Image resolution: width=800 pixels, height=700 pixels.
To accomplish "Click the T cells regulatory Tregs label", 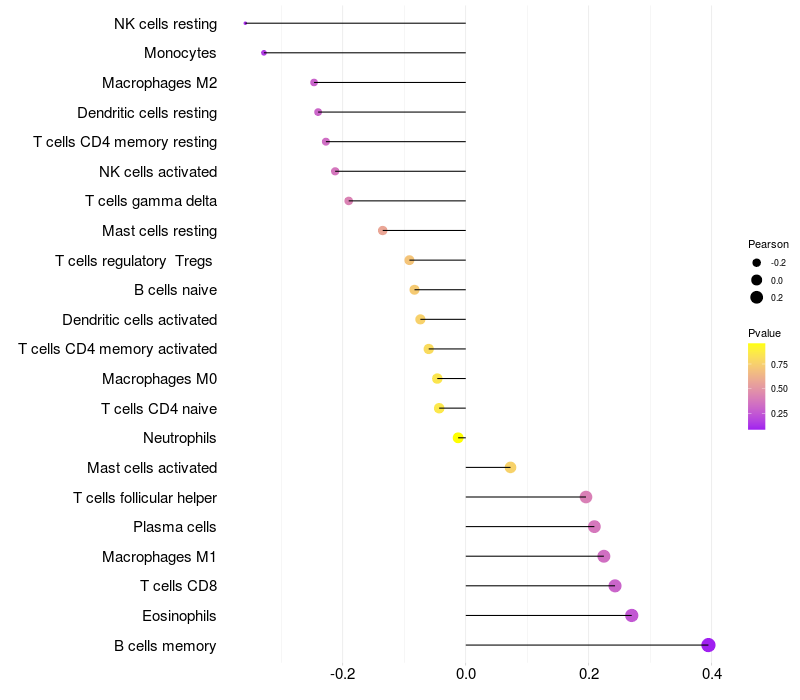I will [135, 261].
